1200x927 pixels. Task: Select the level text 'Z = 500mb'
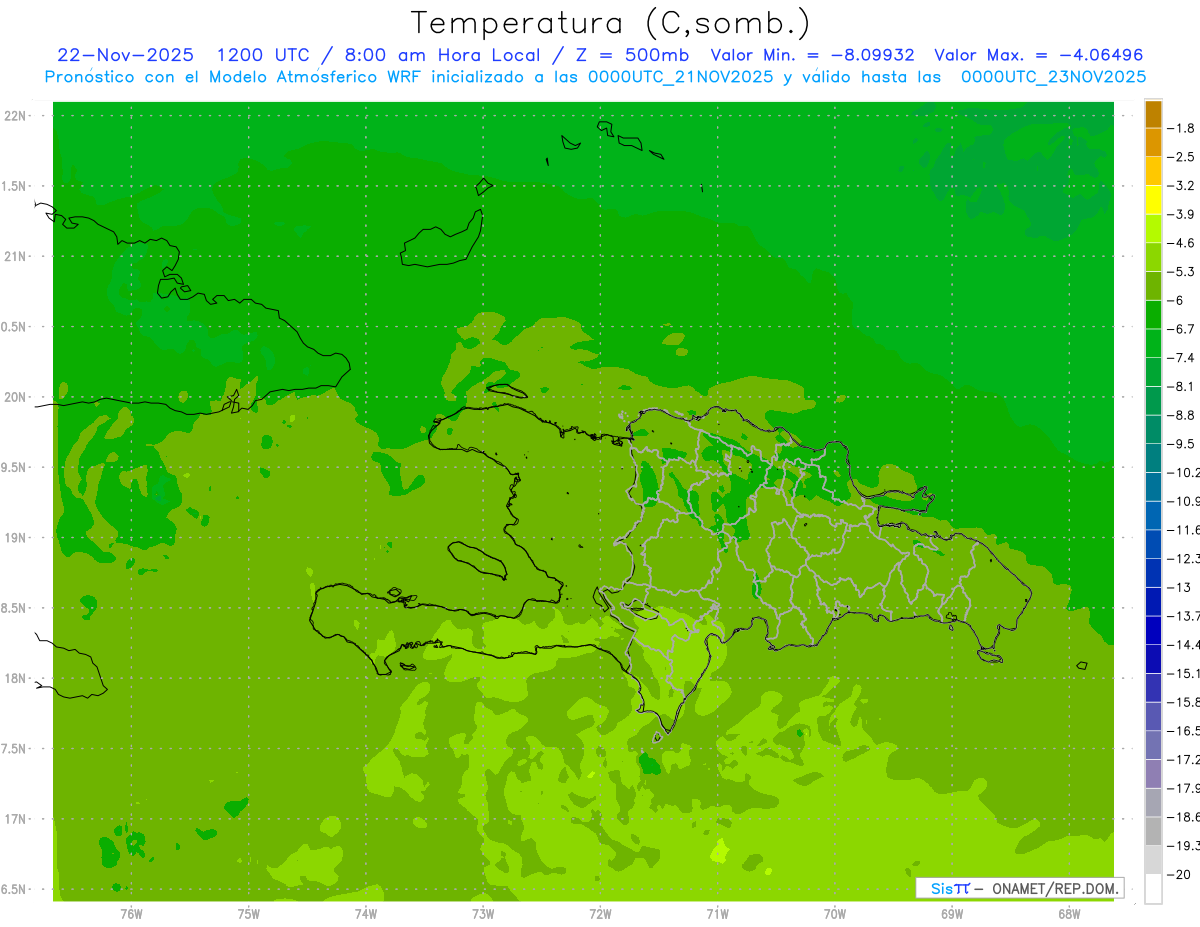[631, 55]
